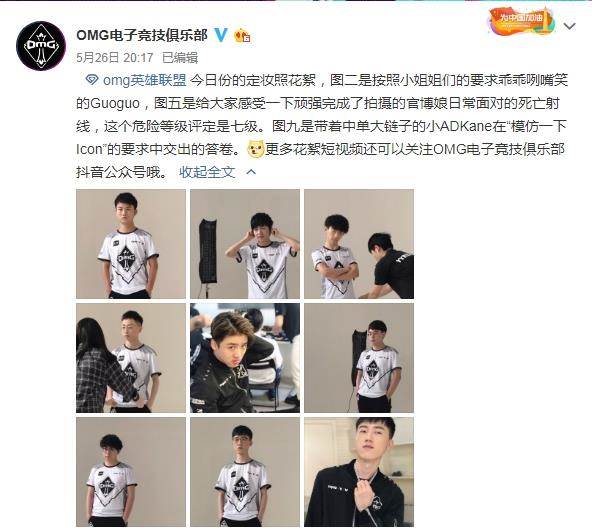Image resolution: width=592 pixels, height=530 pixels.
Task: Click the blue verified V badge
Action: click(221, 35)
